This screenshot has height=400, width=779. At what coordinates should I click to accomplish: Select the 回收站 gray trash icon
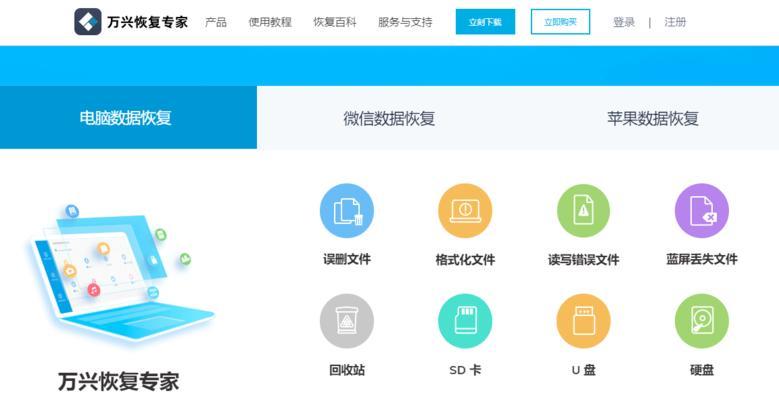347,321
